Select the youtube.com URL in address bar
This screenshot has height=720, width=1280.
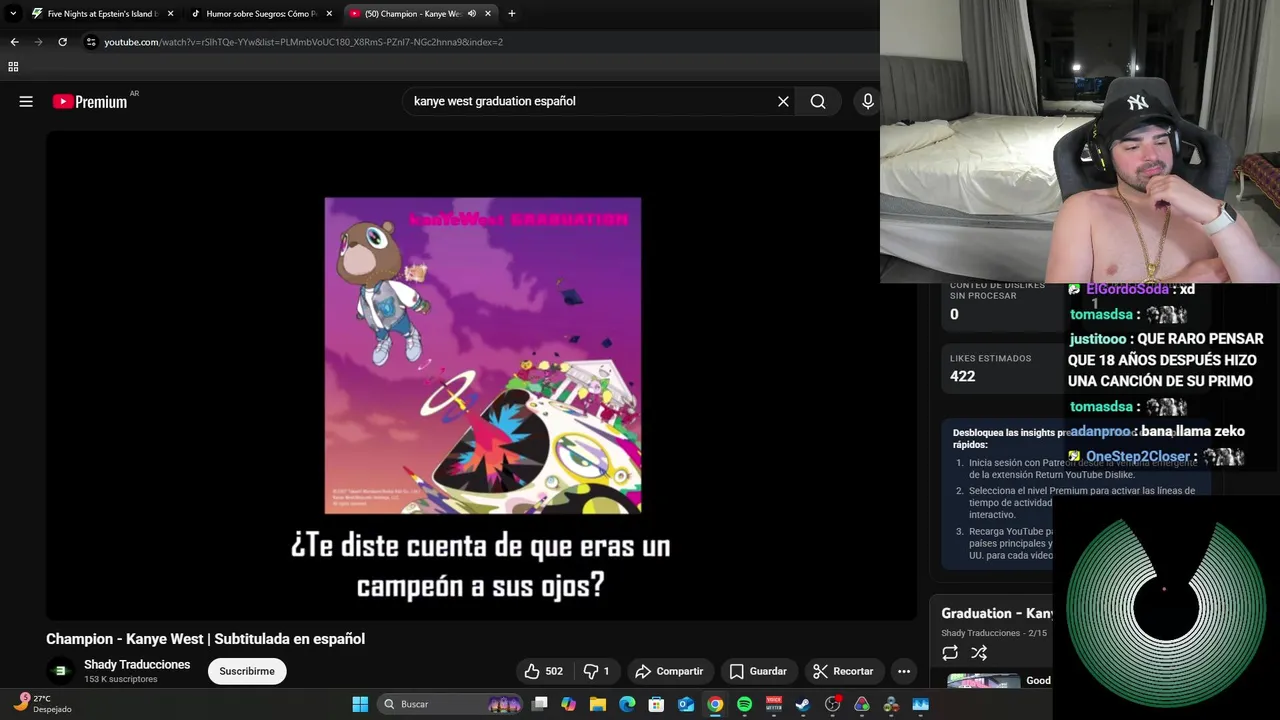coord(303,42)
